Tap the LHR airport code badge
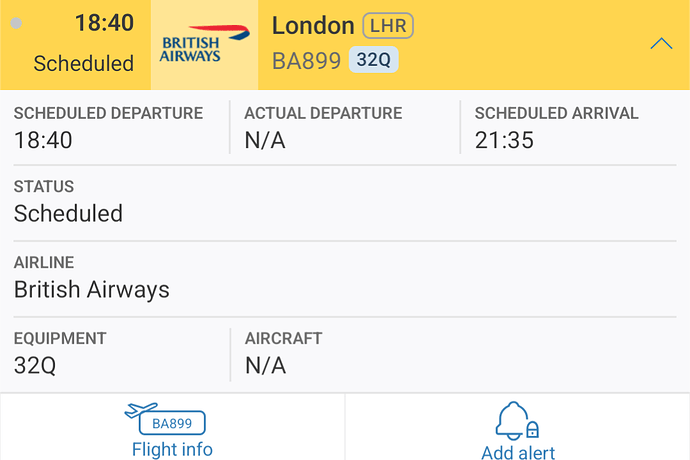Image resolution: width=690 pixels, height=460 pixels. tap(388, 26)
